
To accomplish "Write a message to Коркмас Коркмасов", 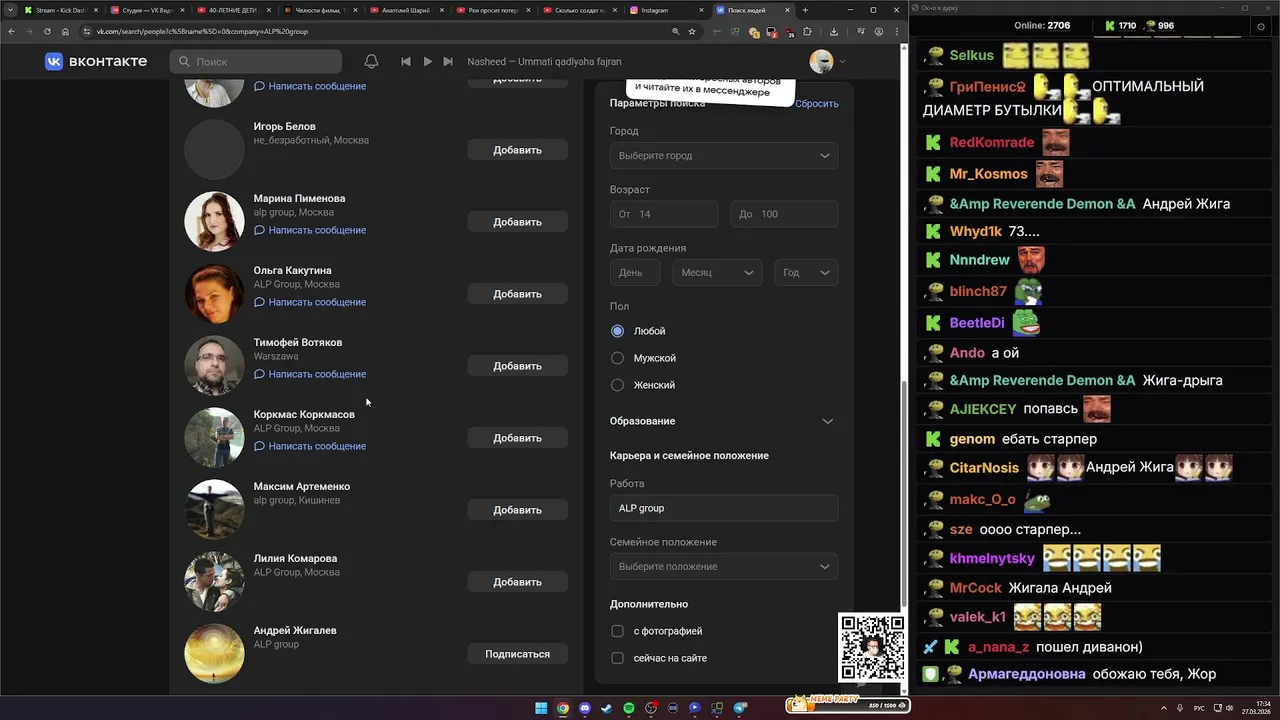I will pos(310,446).
